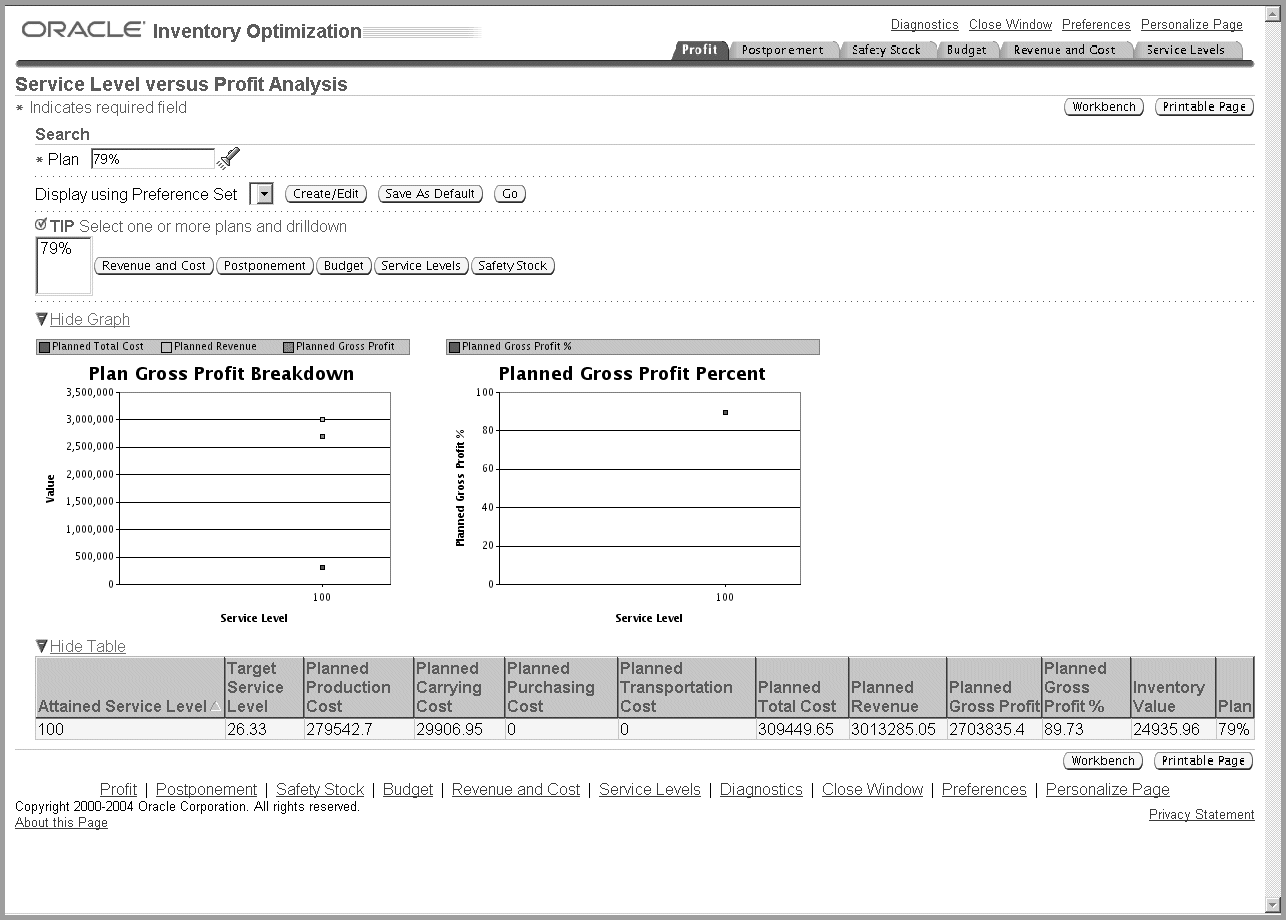Click footer Service Levels link

click(x=650, y=789)
